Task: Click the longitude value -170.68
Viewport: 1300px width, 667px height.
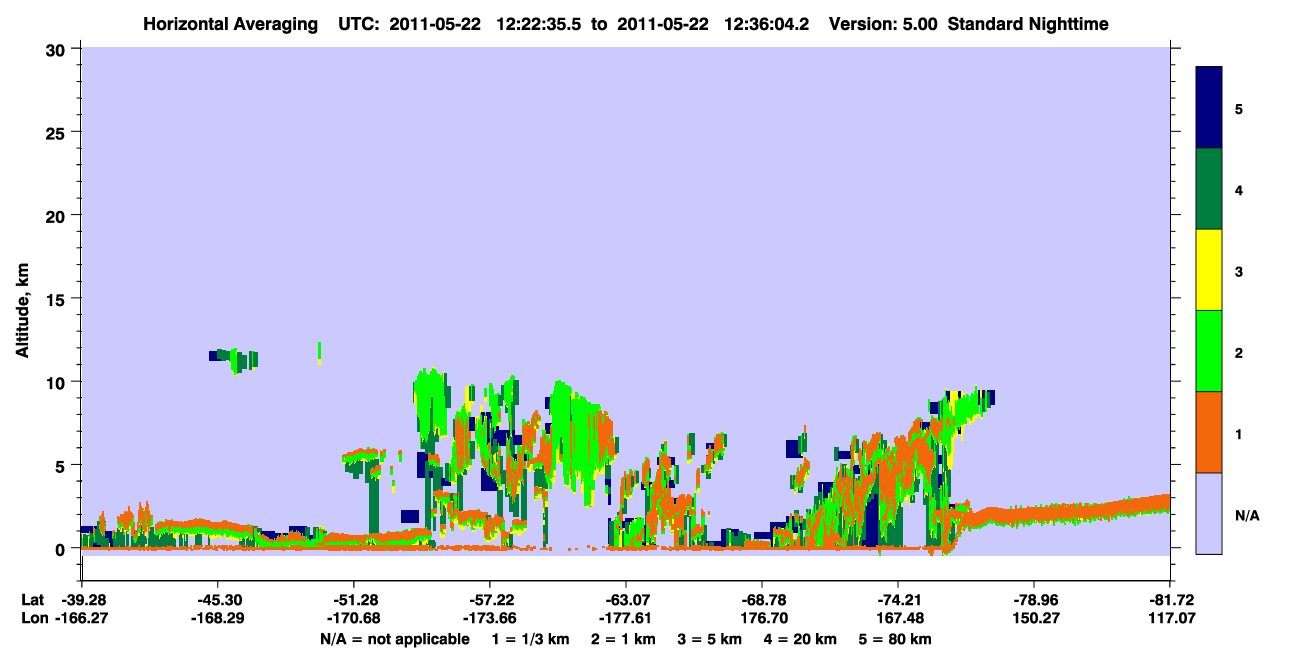Action: (354, 619)
